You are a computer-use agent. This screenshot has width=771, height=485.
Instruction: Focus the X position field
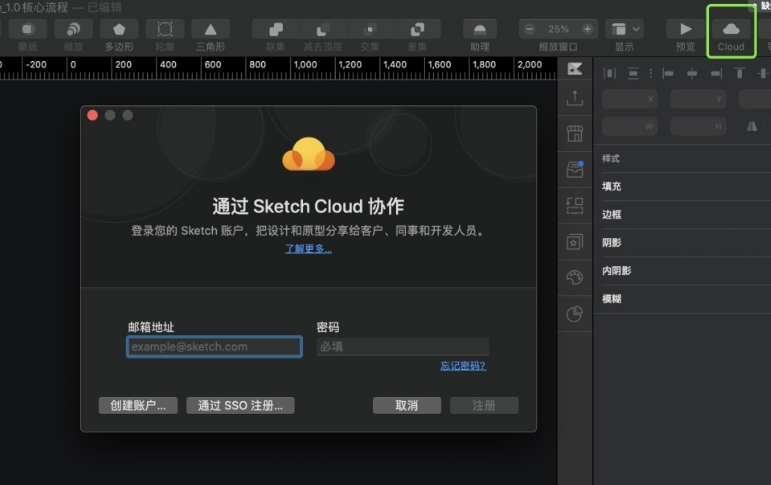coord(630,99)
